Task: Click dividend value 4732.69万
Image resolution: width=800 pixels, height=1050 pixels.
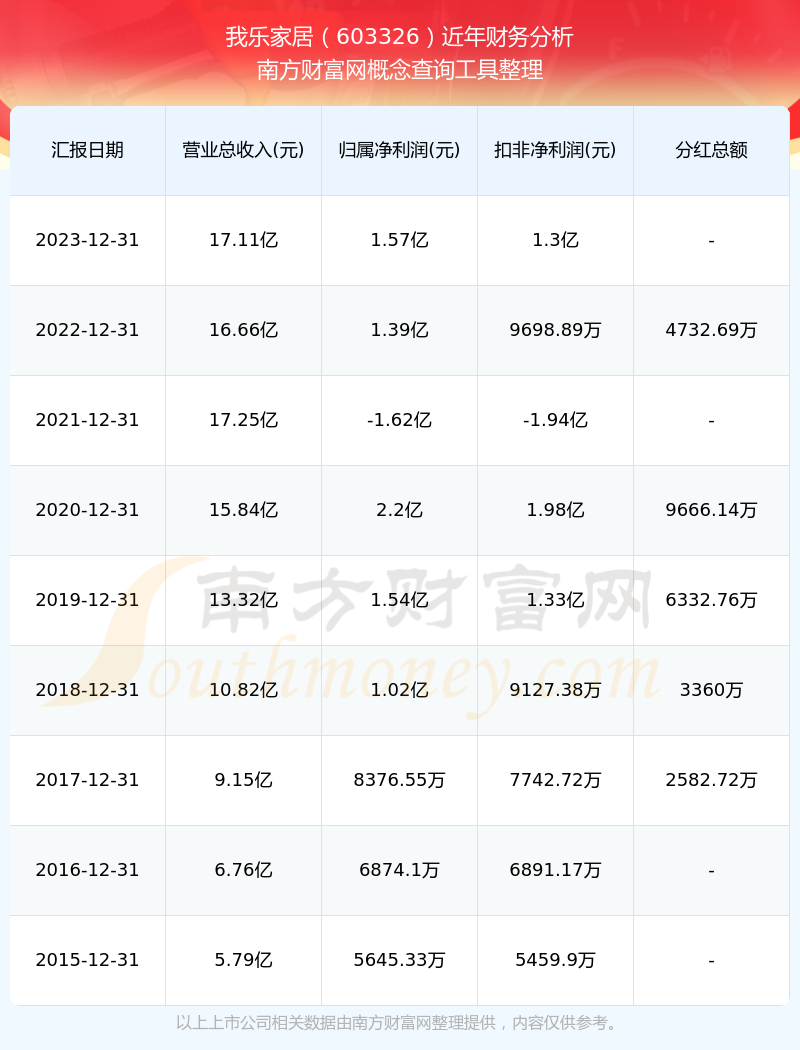Action: [x=712, y=330]
